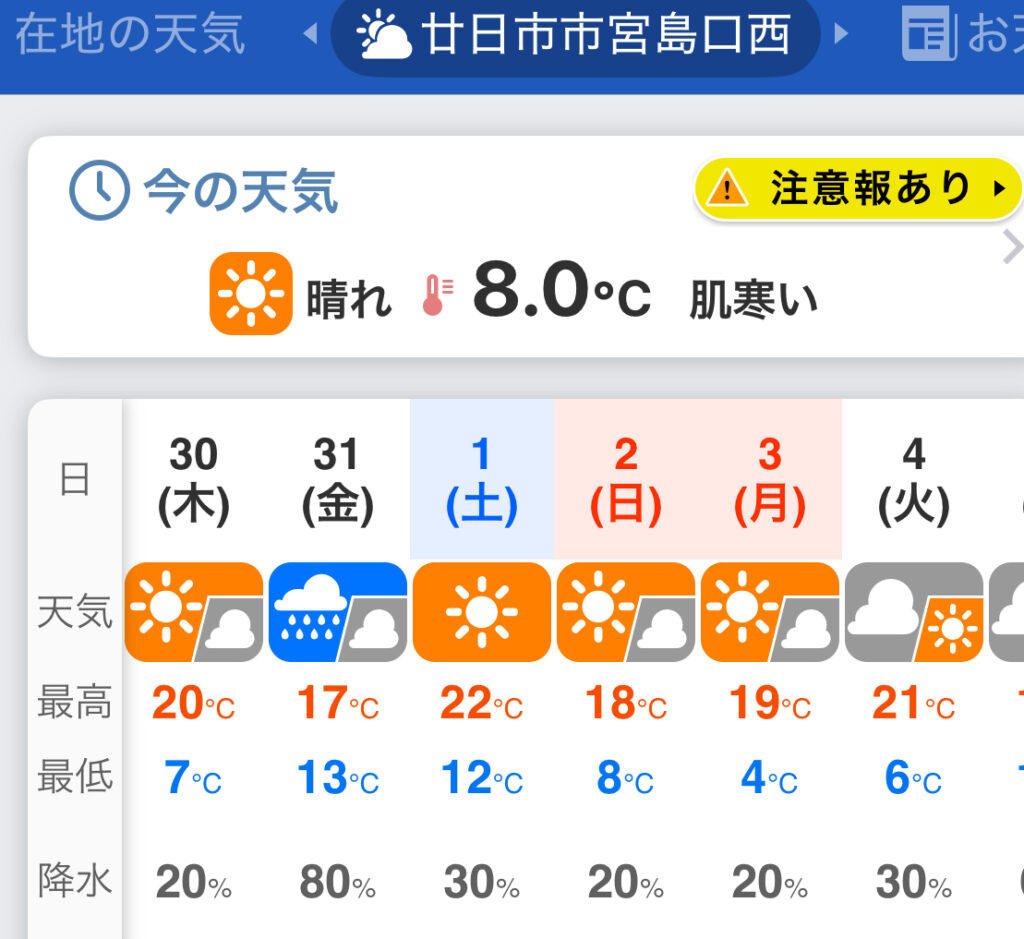Tap the weather icon for 3 (月)
This screenshot has width=1024, height=939.
769,612
